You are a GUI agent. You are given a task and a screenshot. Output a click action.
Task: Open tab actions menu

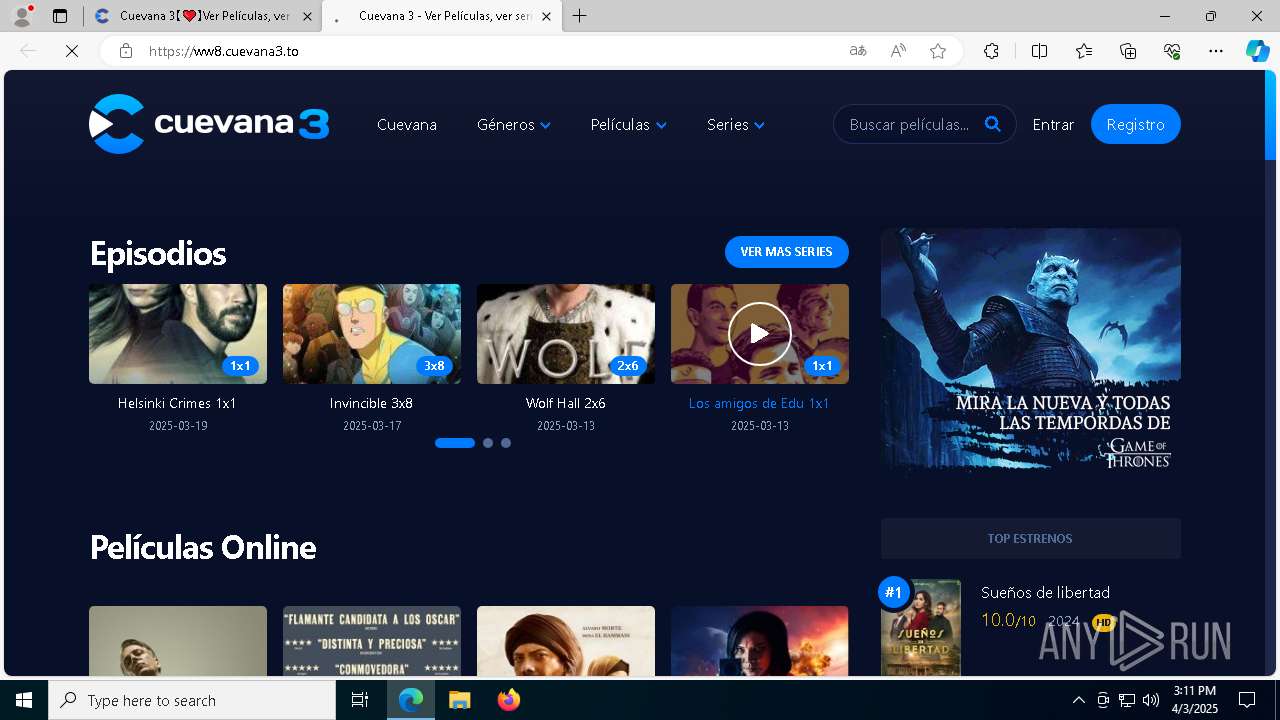pos(60,16)
